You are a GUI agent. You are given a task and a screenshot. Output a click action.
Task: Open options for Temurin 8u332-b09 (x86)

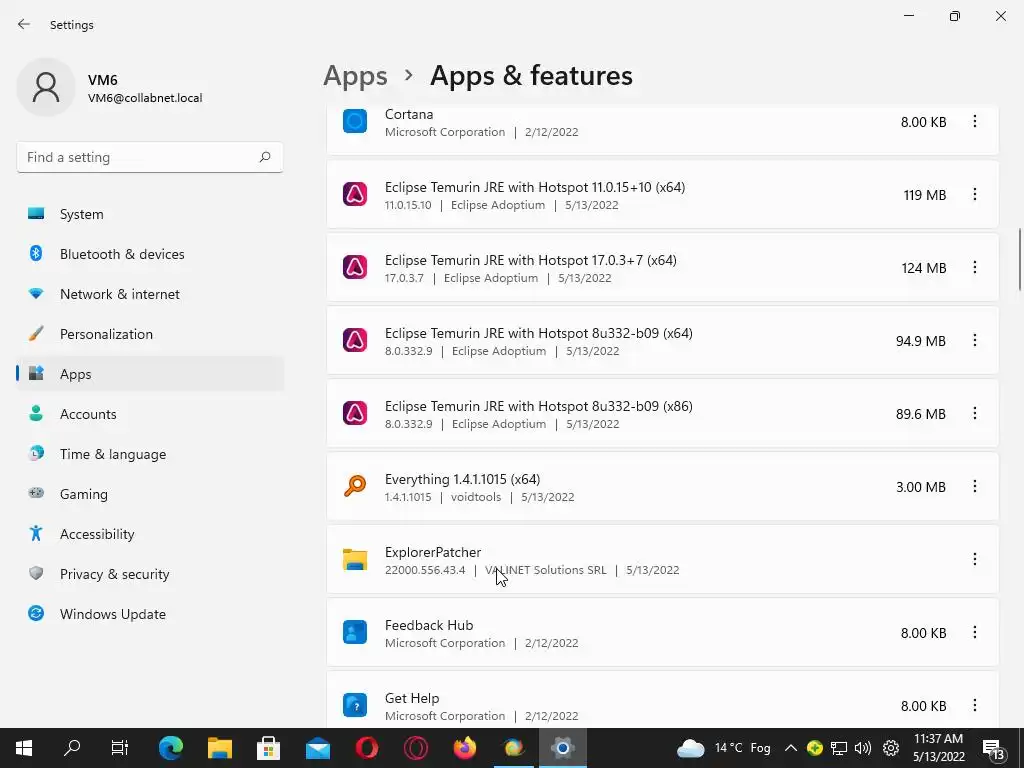974,413
